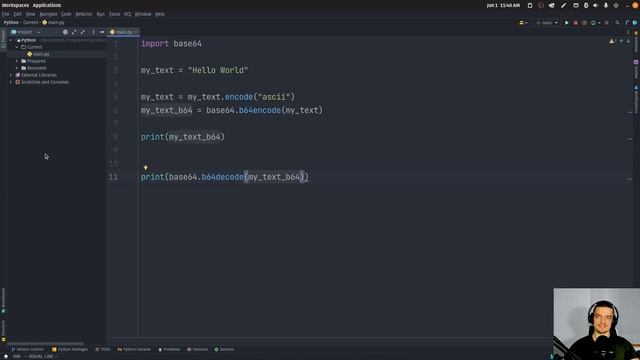Image resolution: width=640 pixels, height=360 pixels.
Task: Expand Scratches and Consoles node
Action: coord(11,82)
